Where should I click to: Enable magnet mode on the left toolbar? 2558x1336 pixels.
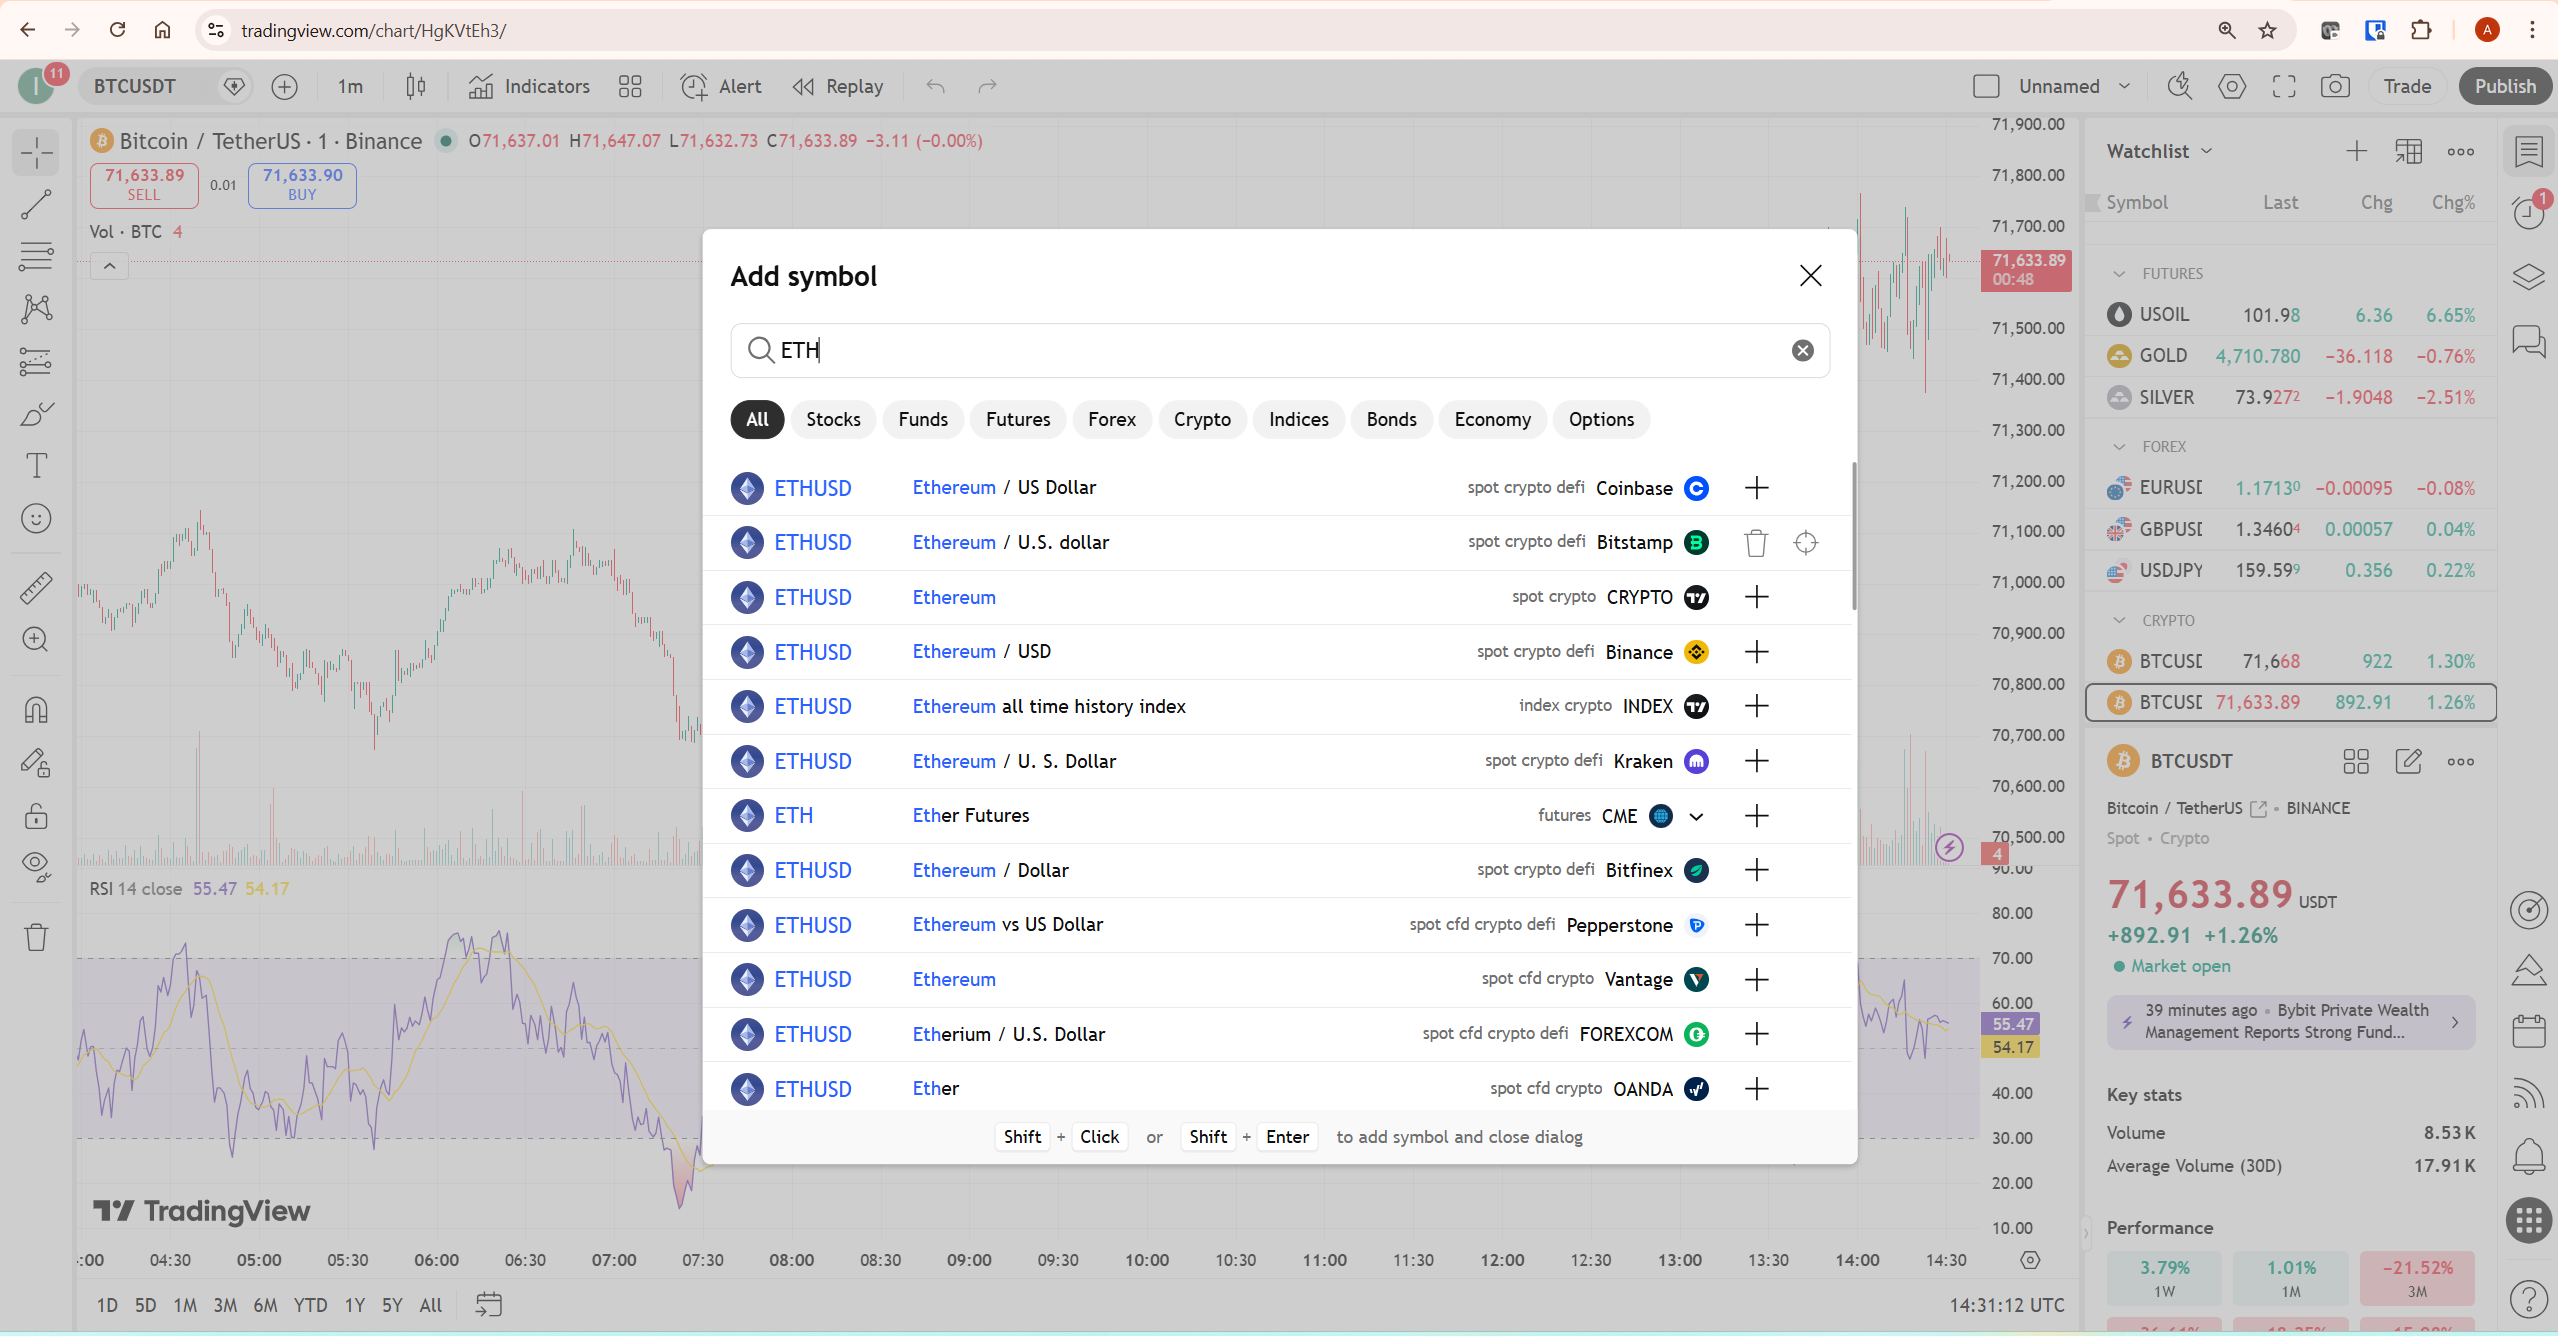pyautogui.click(x=36, y=710)
